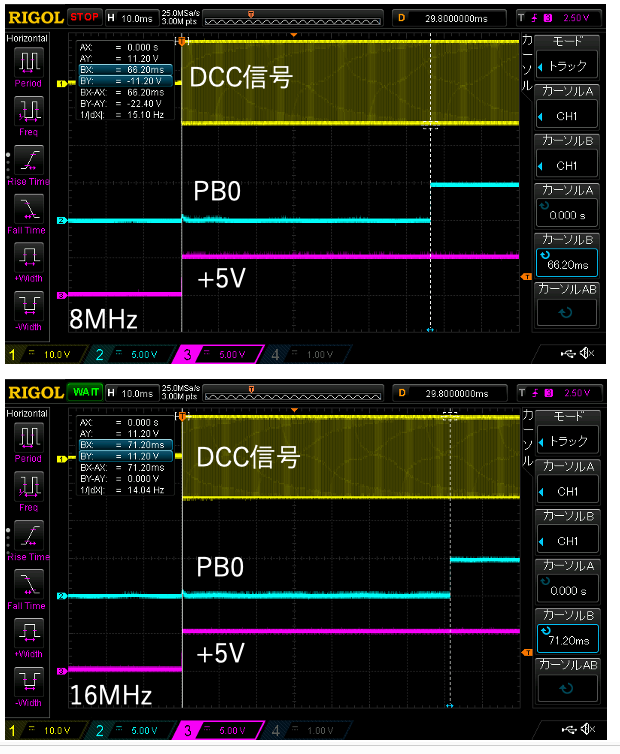The width and height of the screenshot is (620, 754).
Task: Open カーソルB CH1 source selector in the 8MHz capture
Action: click(x=567, y=165)
